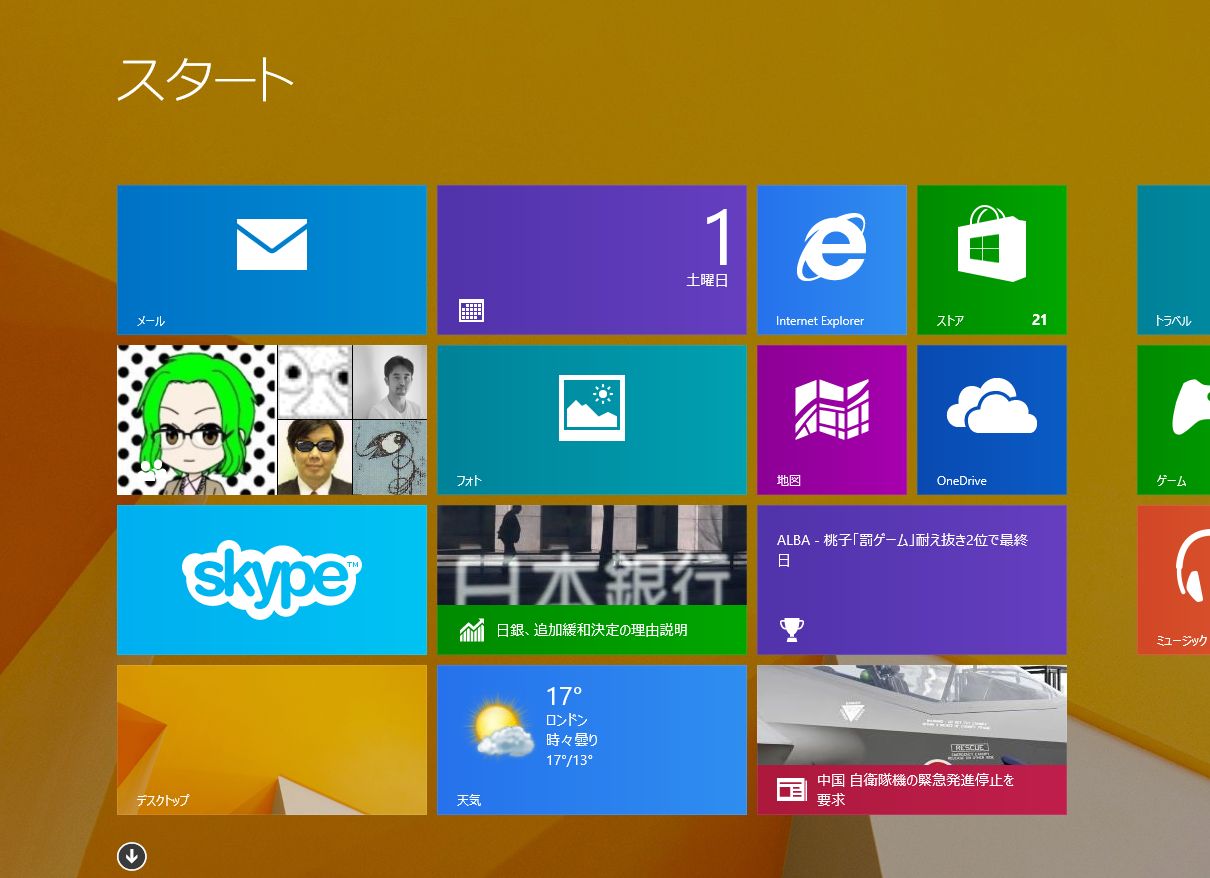Launch Internet Explorer via its e logo
Screen dimensions: 1210x878
pos(832,246)
